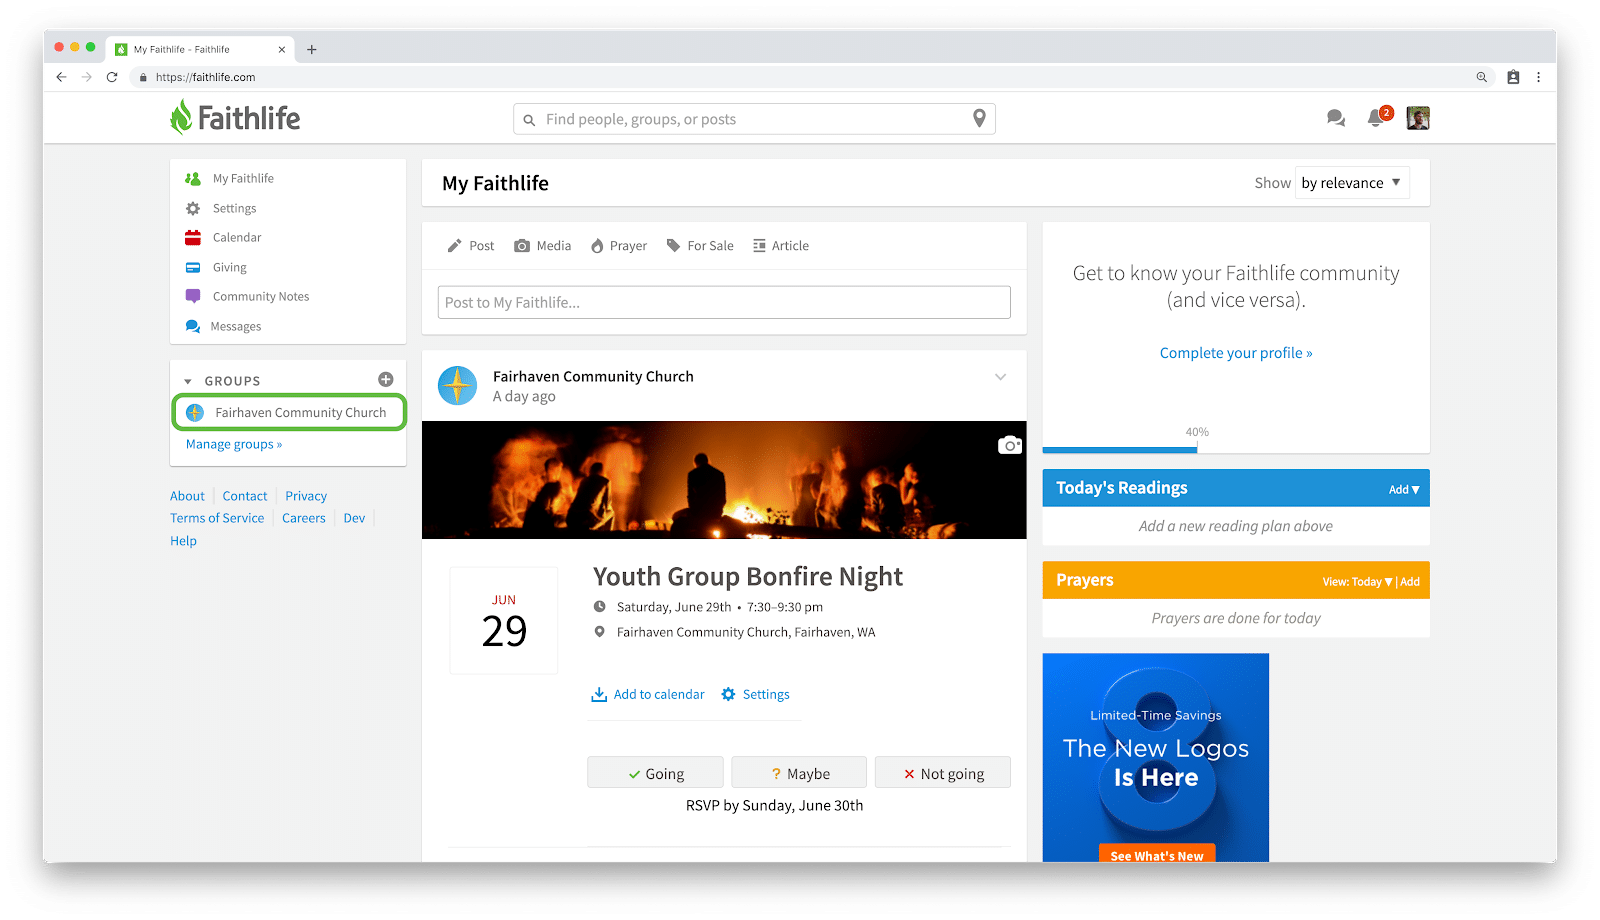Image resolution: width=1600 pixels, height=920 pixels.
Task: Click the Settings gear icon in sidebar
Action: [x=193, y=208]
